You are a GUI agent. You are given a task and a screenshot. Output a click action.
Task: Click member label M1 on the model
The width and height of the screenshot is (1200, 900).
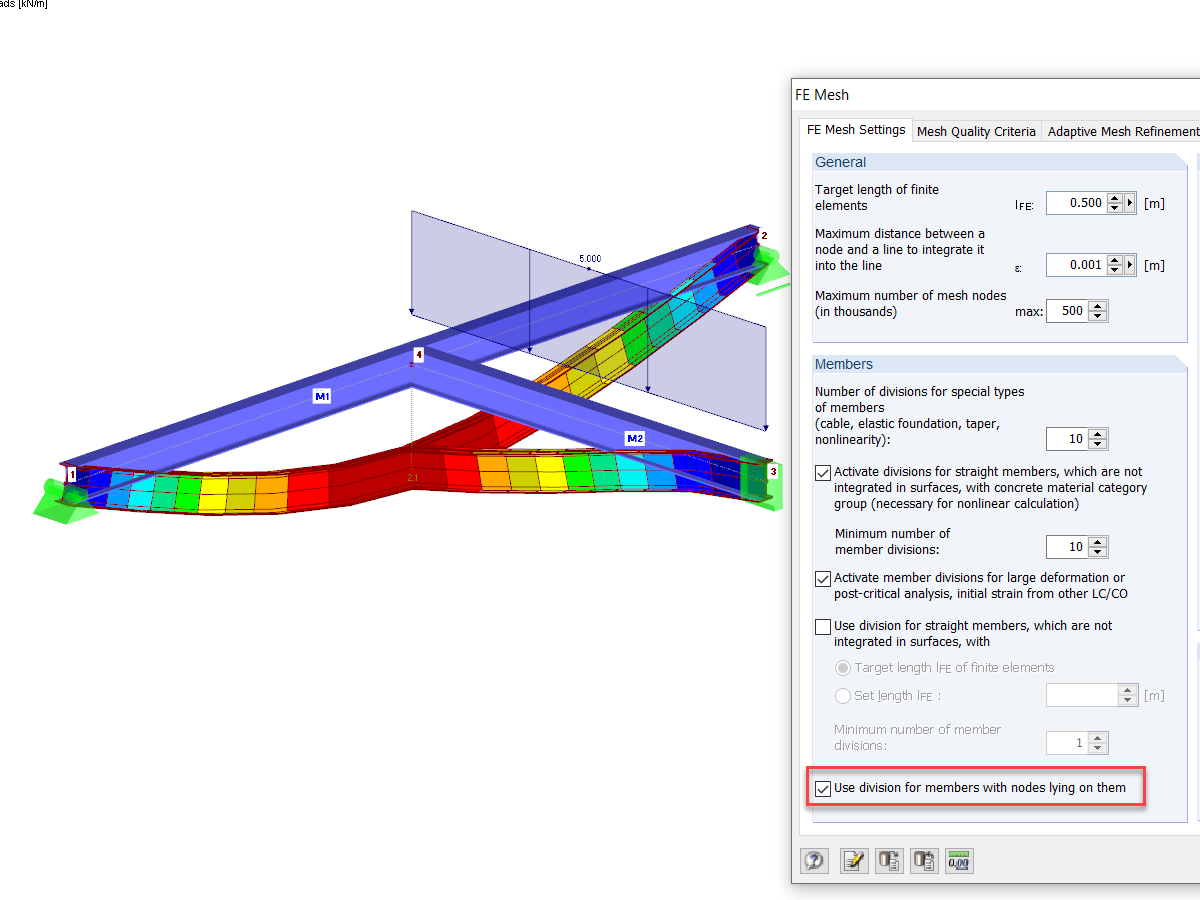pyautogui.click(x=321, y=396)
